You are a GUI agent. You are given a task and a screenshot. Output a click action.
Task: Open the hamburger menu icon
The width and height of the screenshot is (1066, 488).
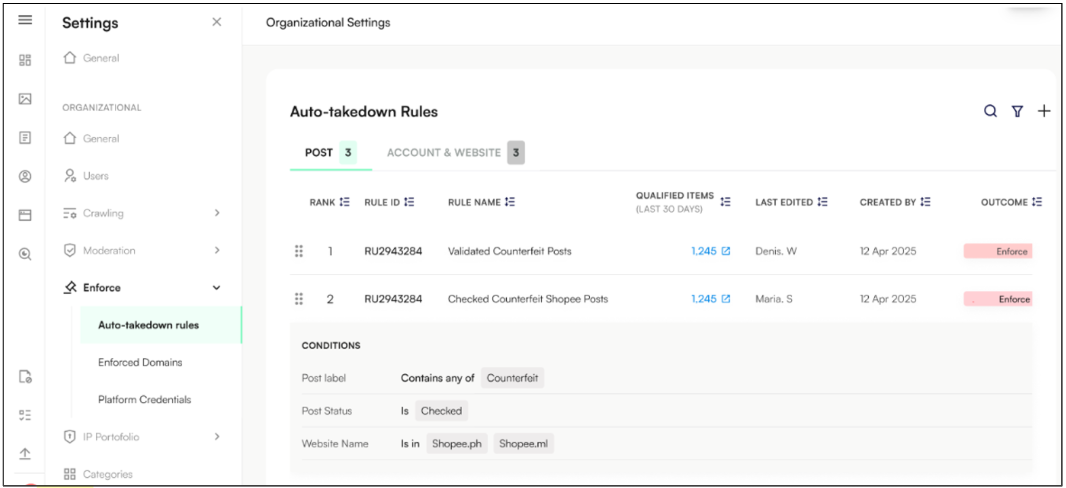[x=25, y=21]
